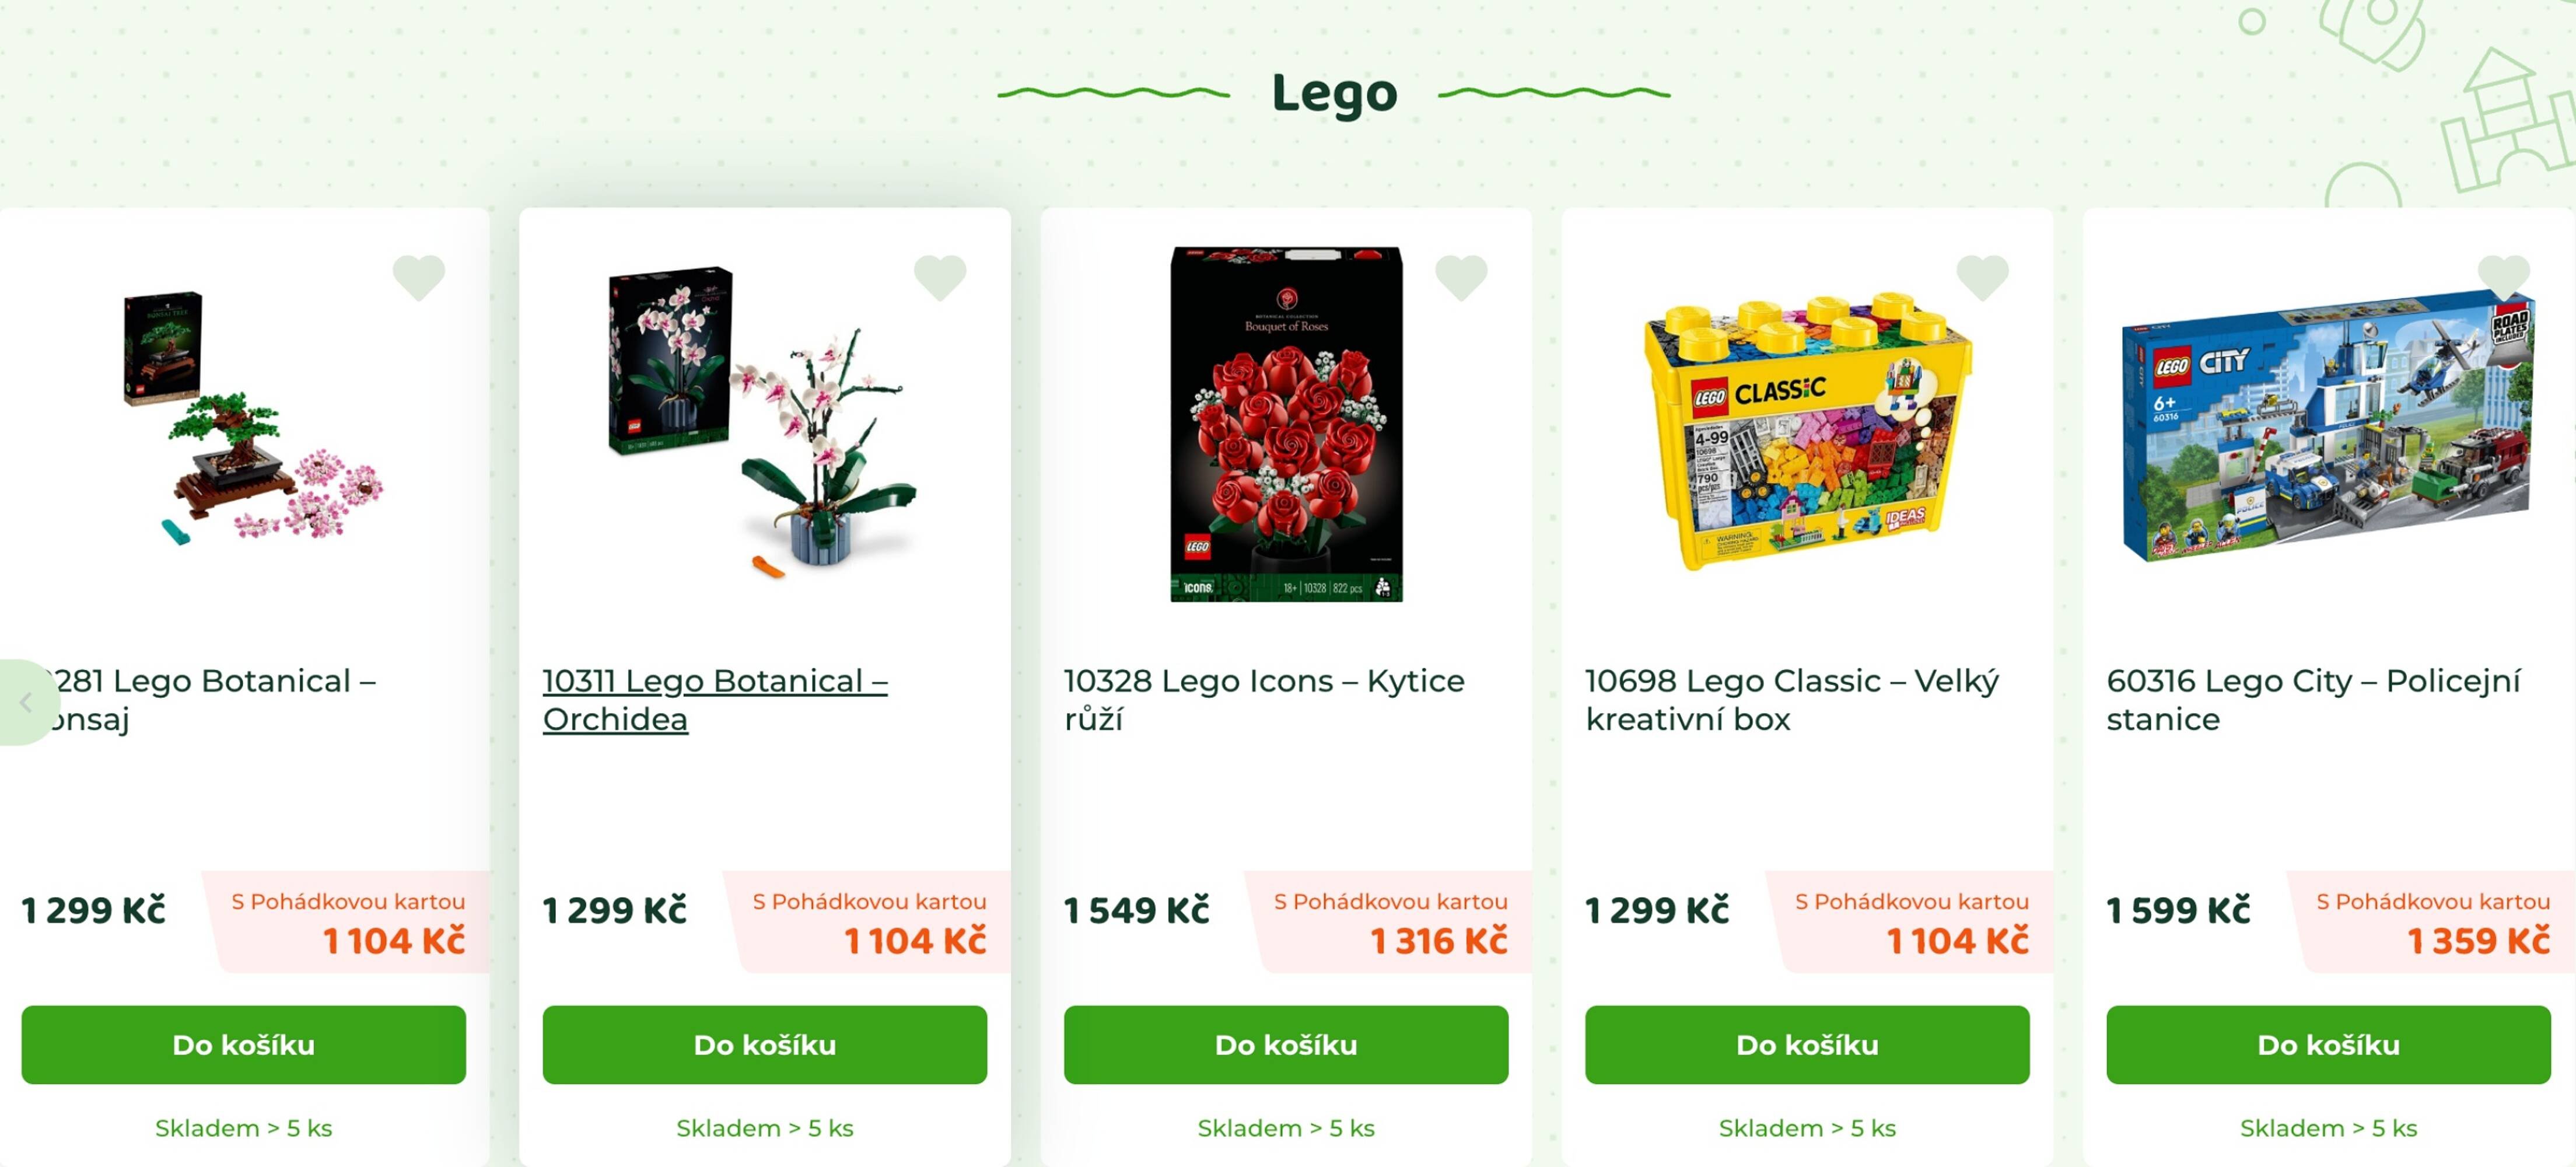Open the yellow Lego Classic box image
Screen dimensions: 2576x1167
pos(1806,432)
